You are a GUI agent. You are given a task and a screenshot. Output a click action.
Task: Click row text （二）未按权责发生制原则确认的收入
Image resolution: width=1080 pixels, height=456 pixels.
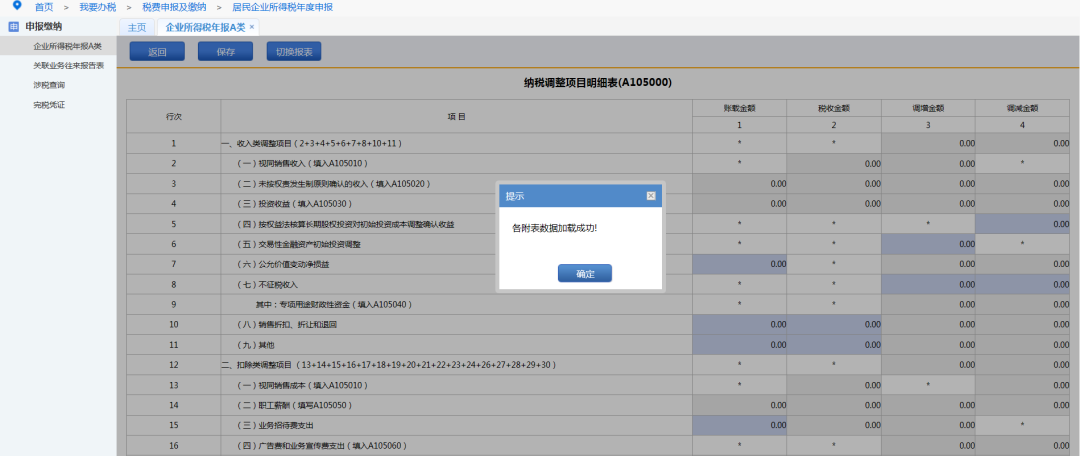333,184
